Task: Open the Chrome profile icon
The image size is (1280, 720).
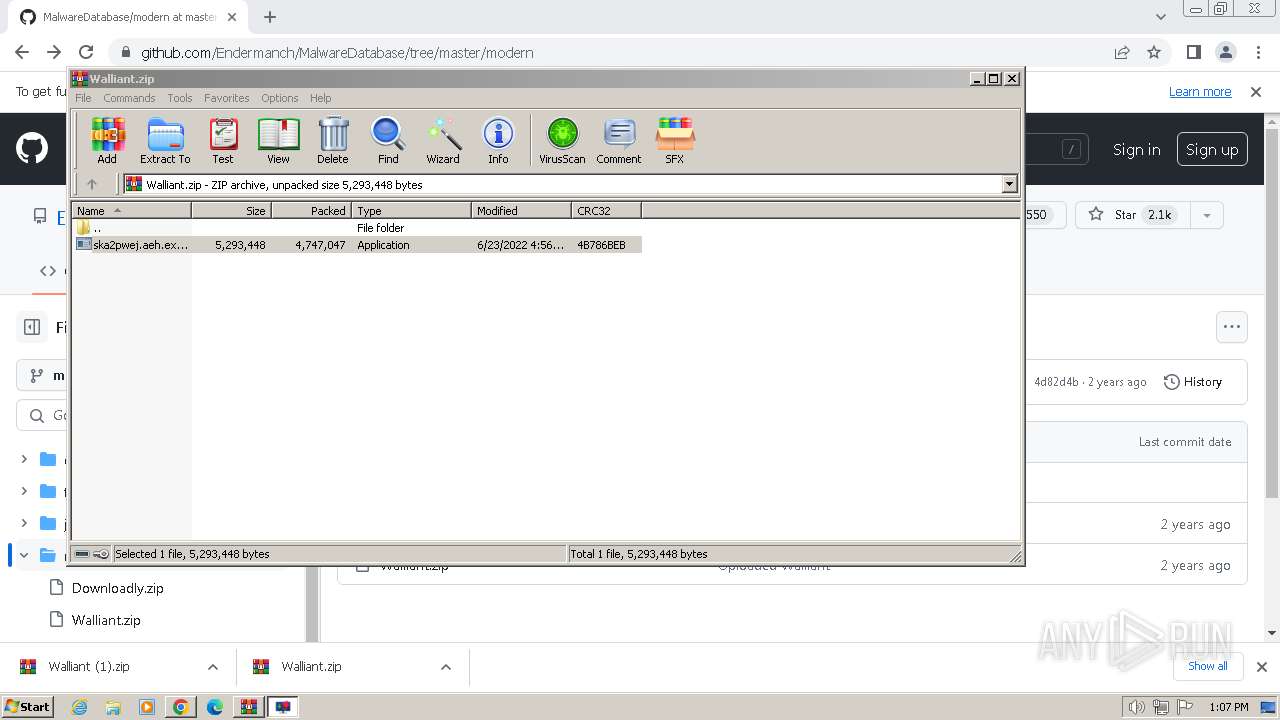Action: [x=1226, y=52]
